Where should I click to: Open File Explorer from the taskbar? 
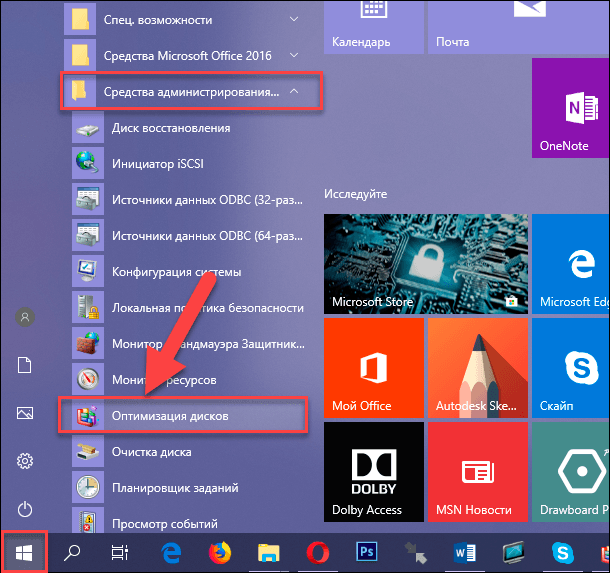click(268, 553)
